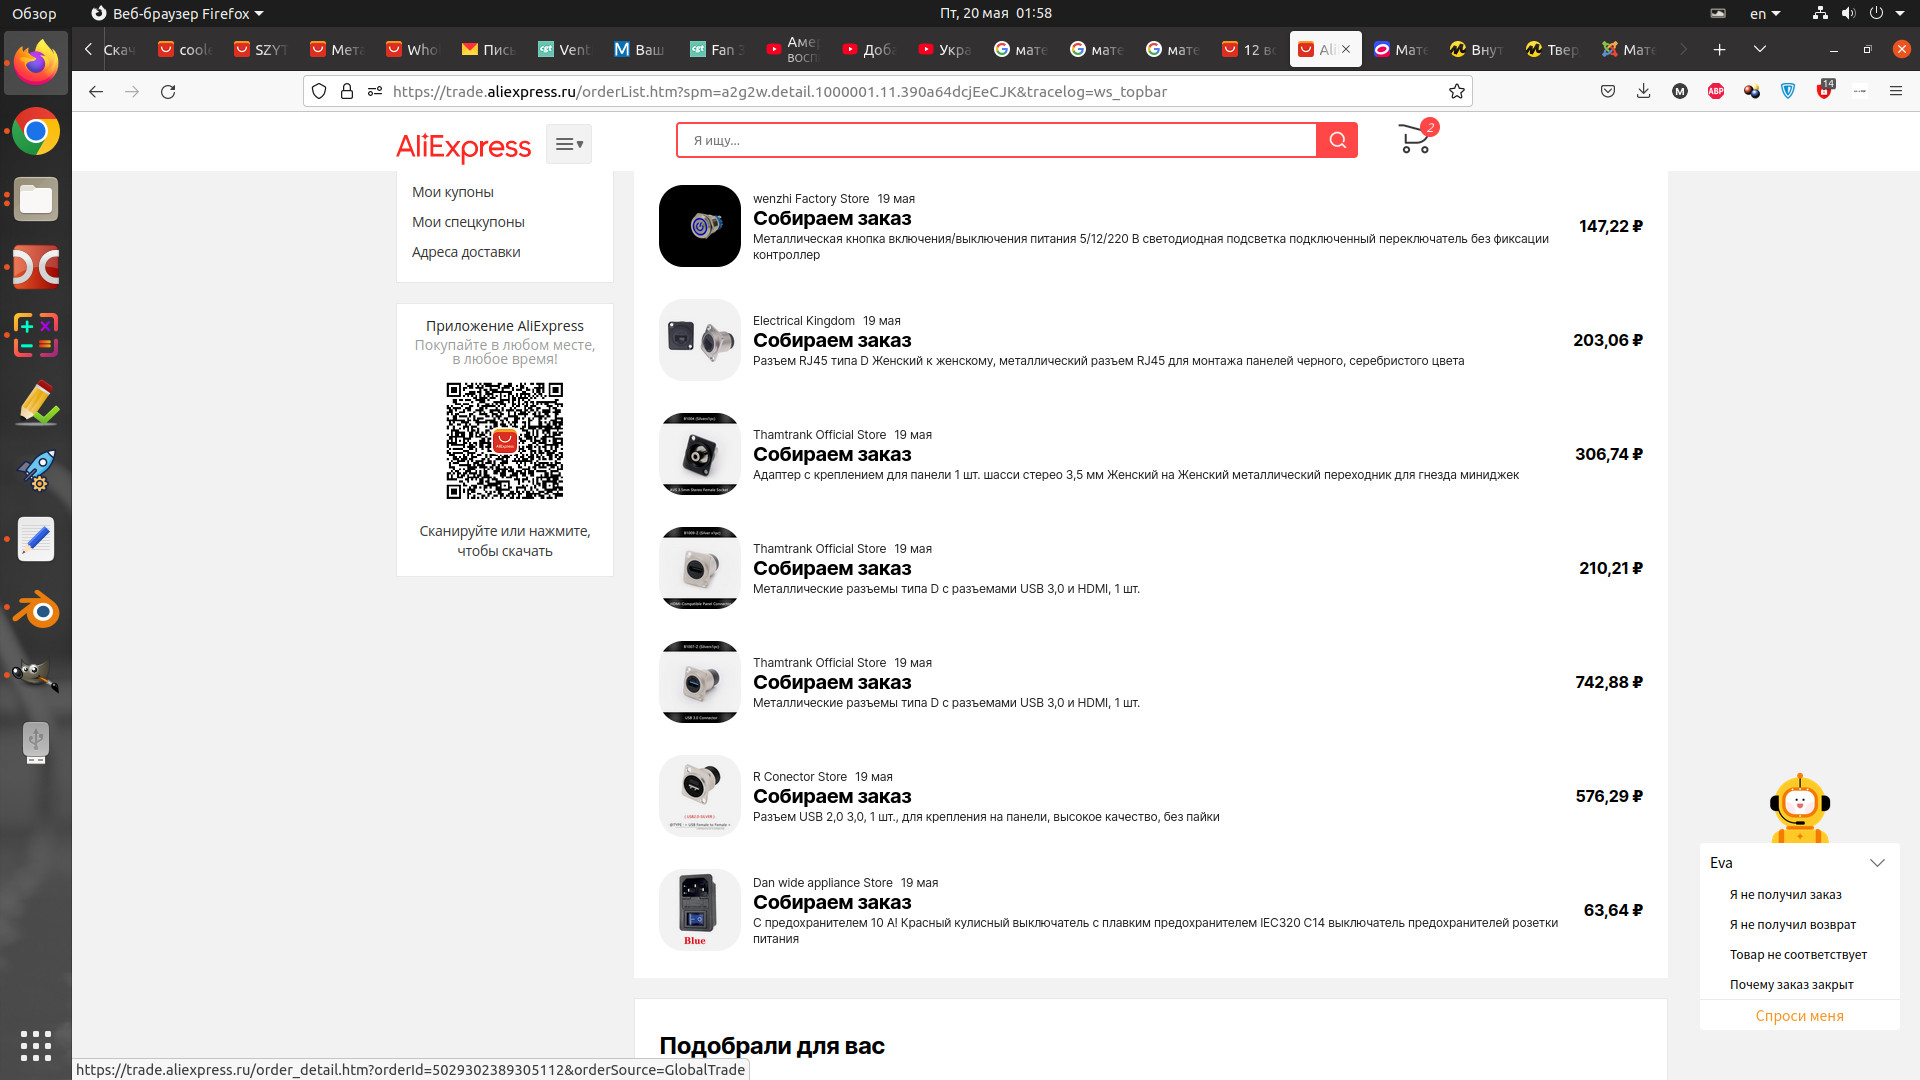Switch to the "Укра" YouTube tab
1920x1080 pixels.
tap(946, 49)
